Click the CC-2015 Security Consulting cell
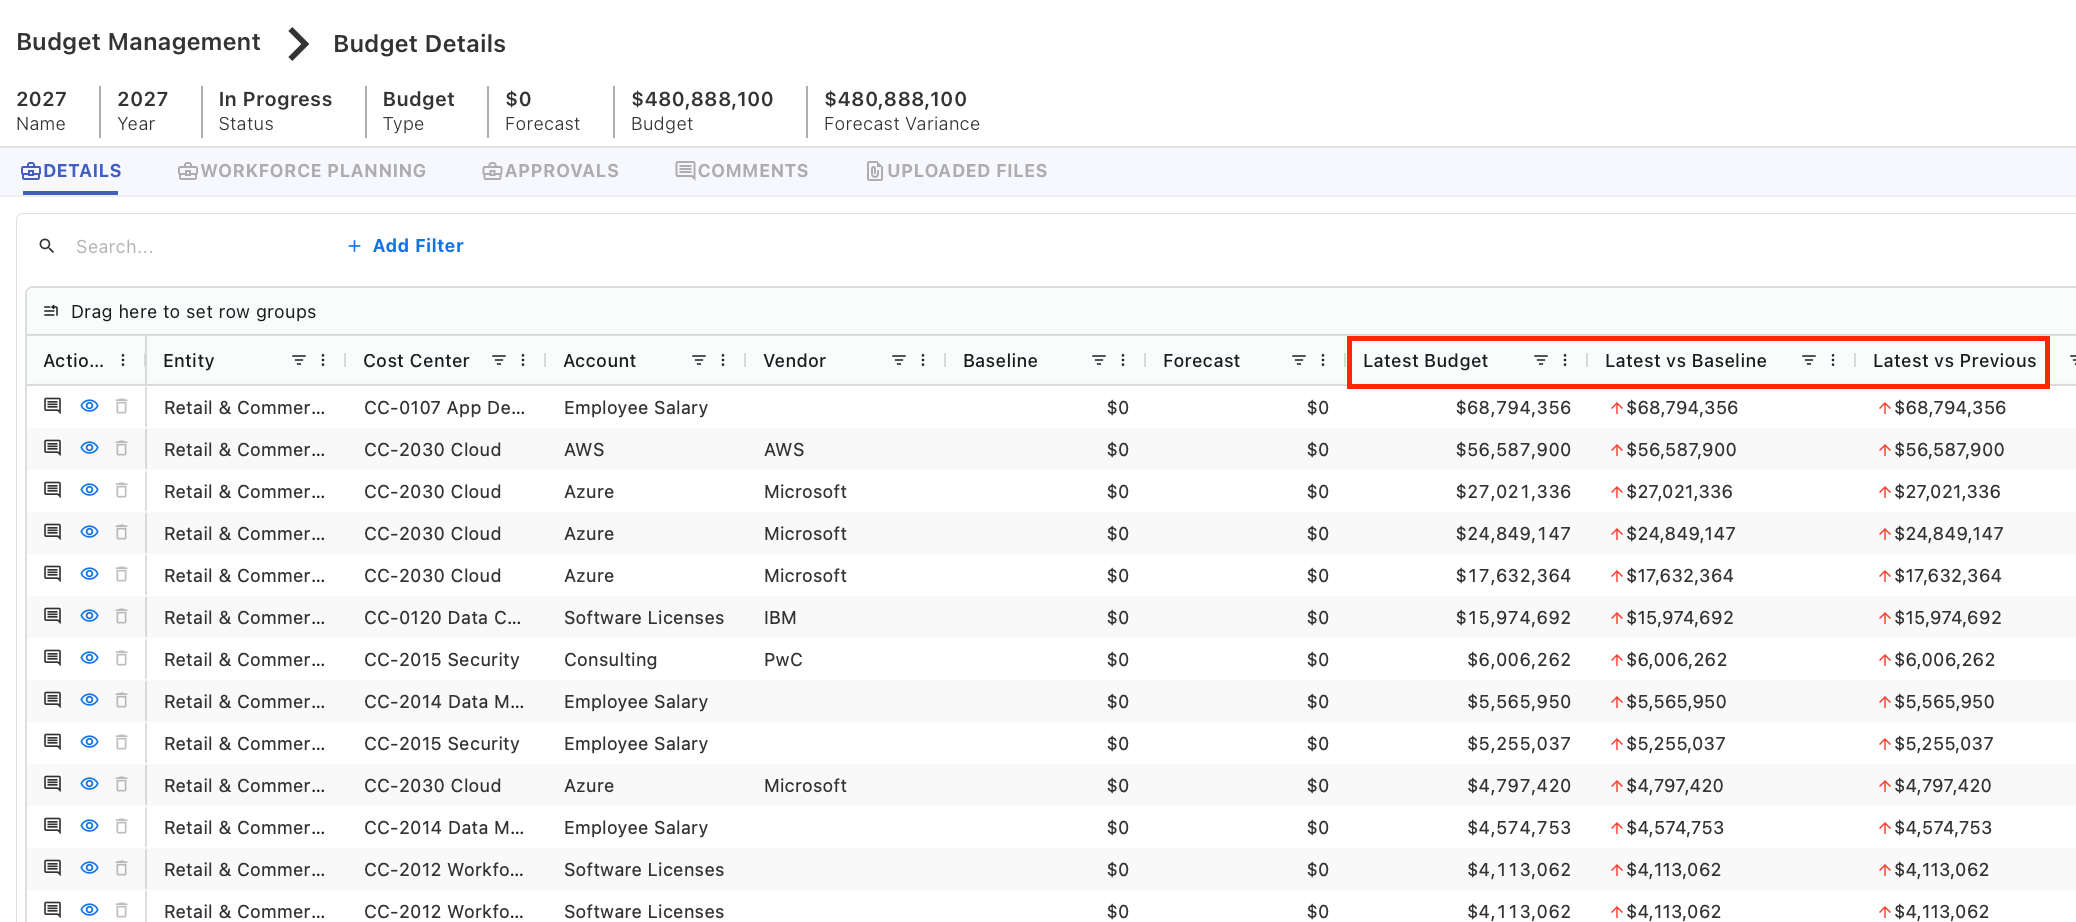Image resolution: width=2076 pixels, height=922 pixels. [x=442, y=659]
